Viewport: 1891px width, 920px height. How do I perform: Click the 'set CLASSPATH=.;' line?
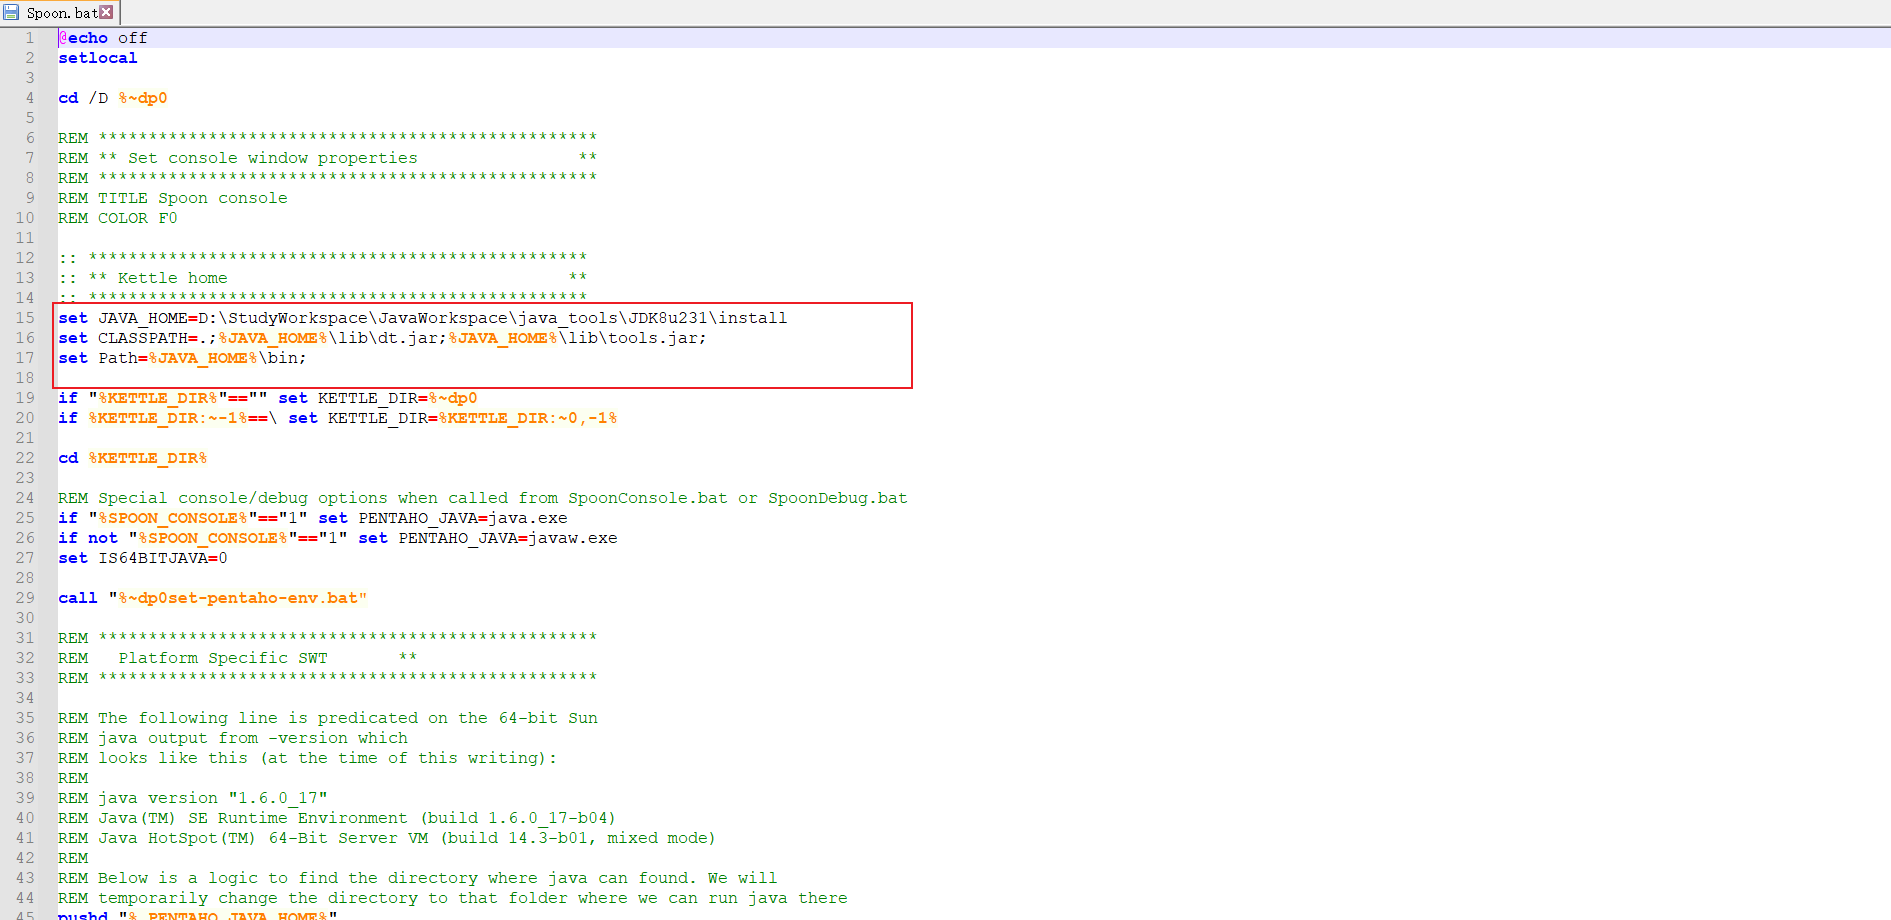coord(382,338)
